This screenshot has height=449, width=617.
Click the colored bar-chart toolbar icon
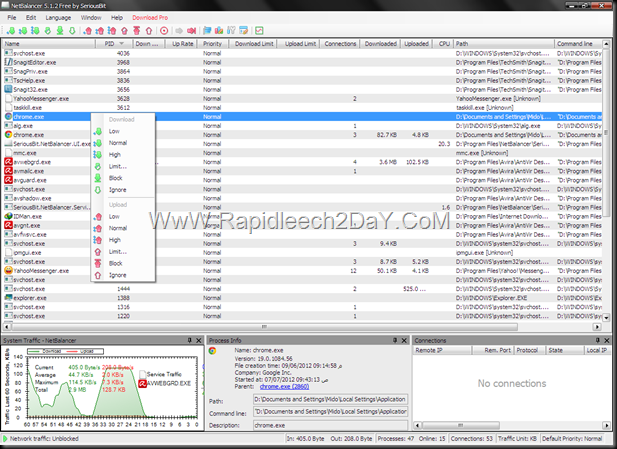pyautogui.click(x=219, y=30)
